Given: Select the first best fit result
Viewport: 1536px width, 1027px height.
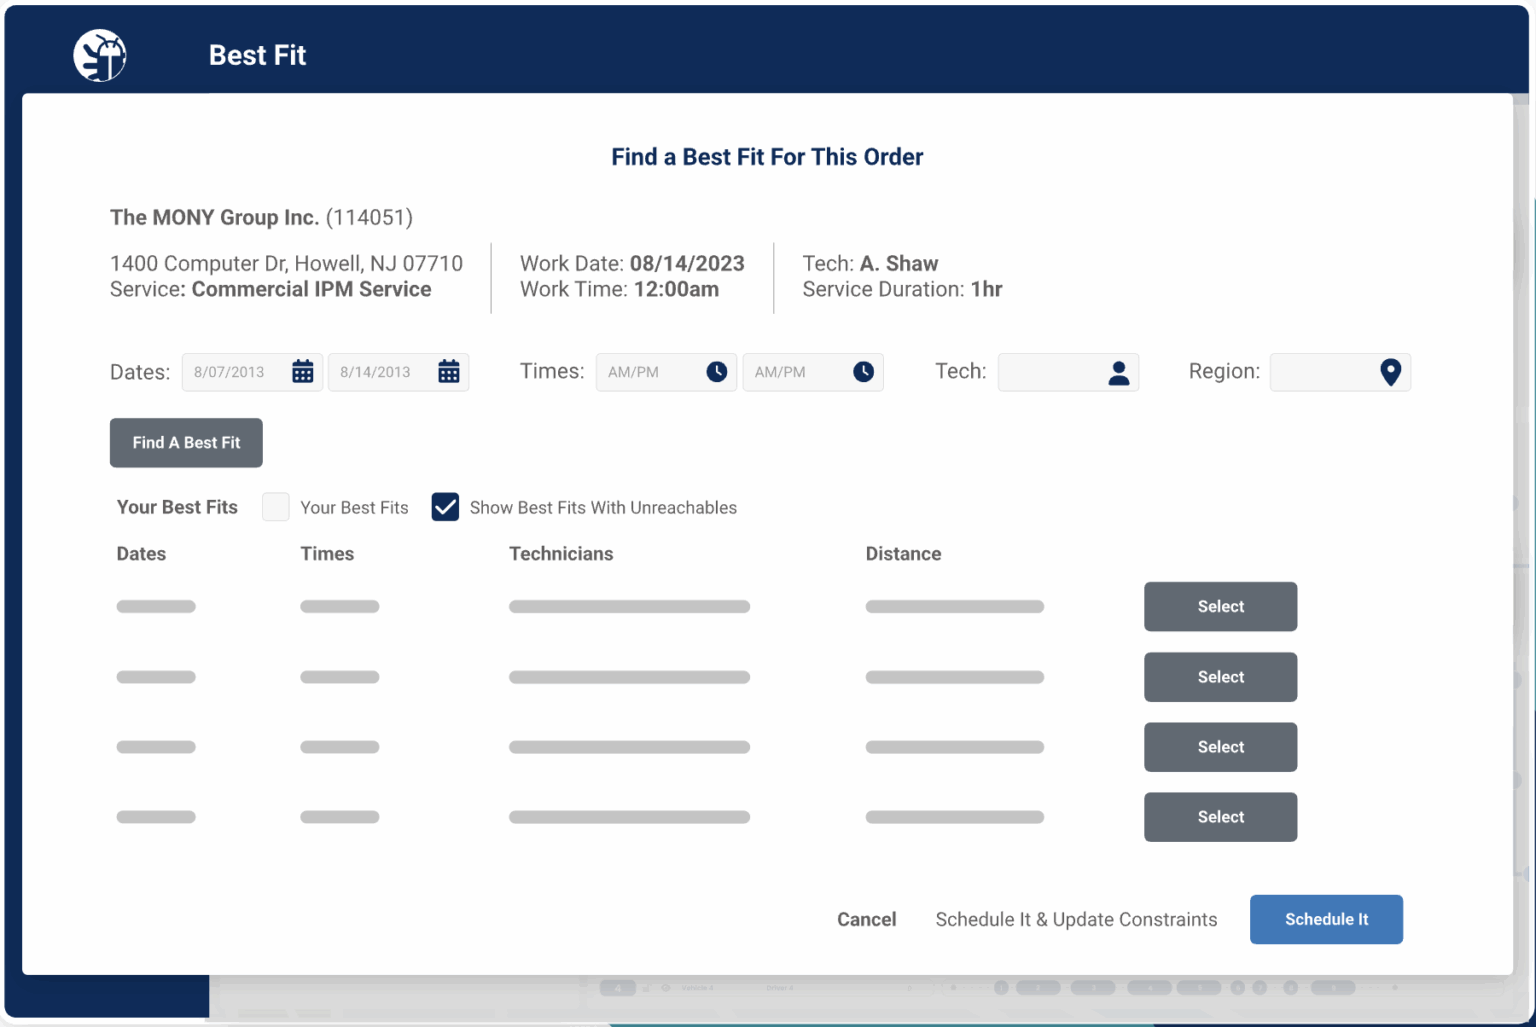Looking at the screenshot, I should pyautogui.click(x=1220, y=606).
